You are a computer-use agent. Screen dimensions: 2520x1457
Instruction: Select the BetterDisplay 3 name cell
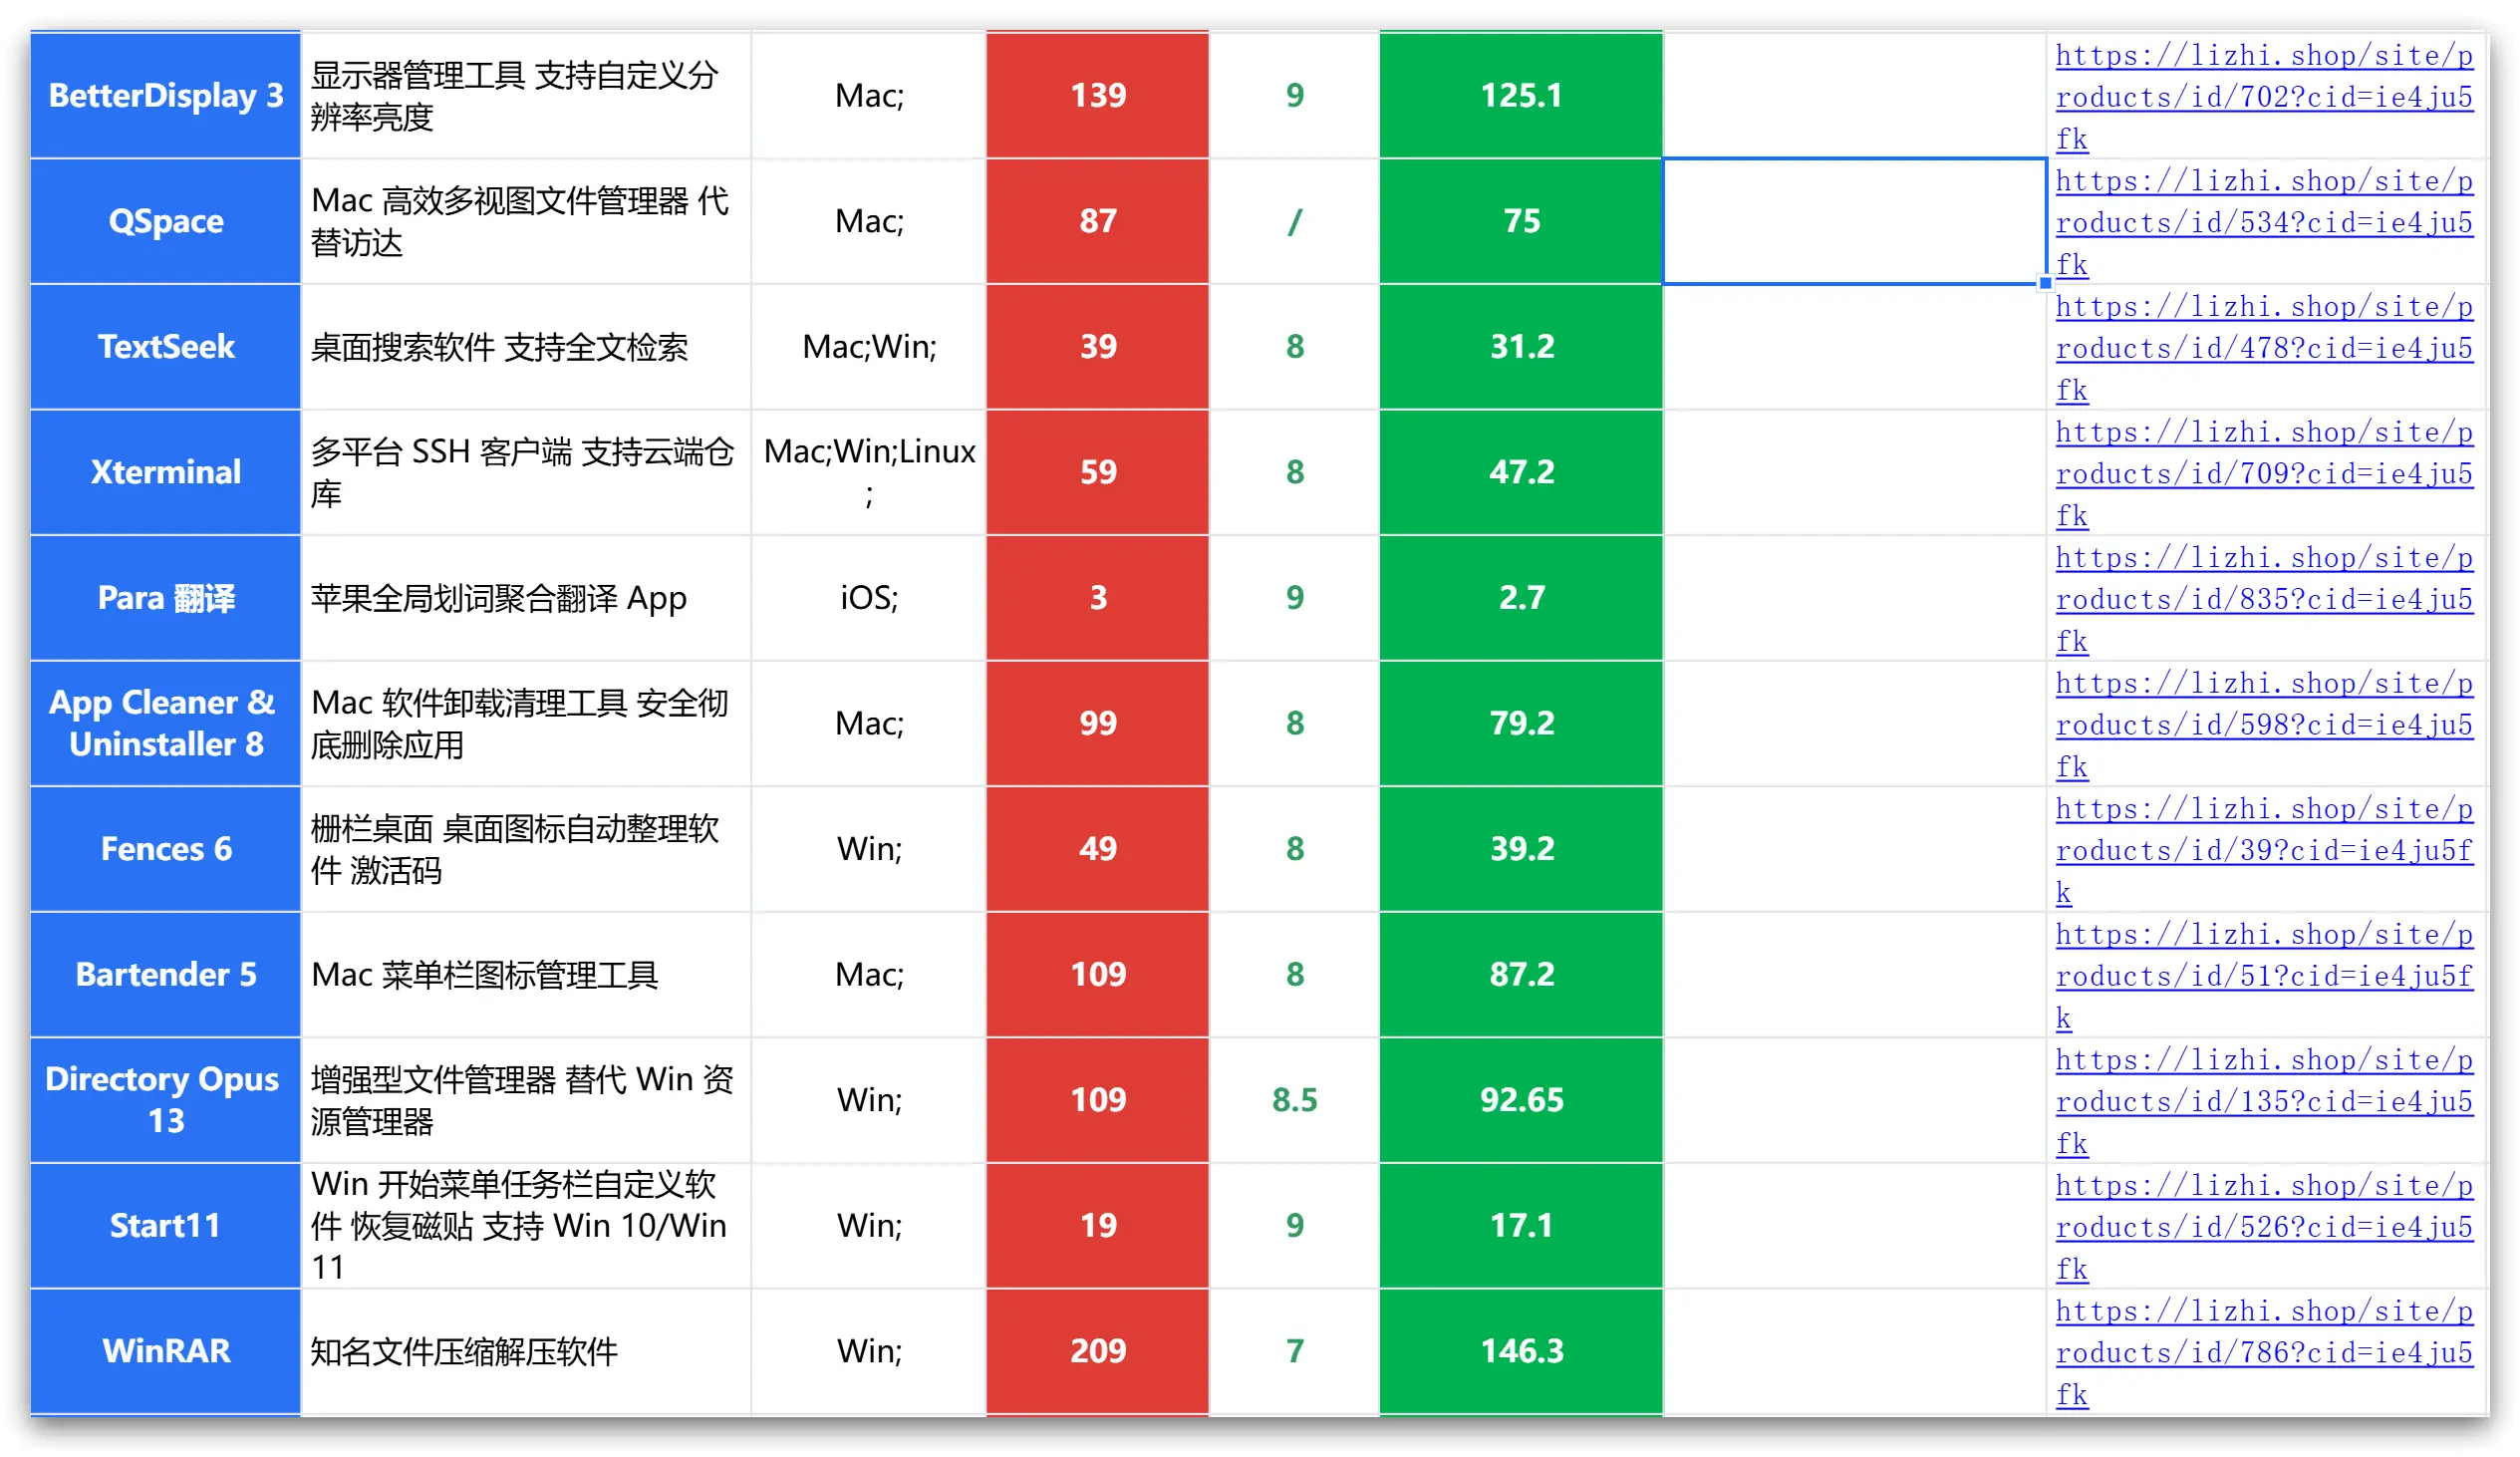166,96
